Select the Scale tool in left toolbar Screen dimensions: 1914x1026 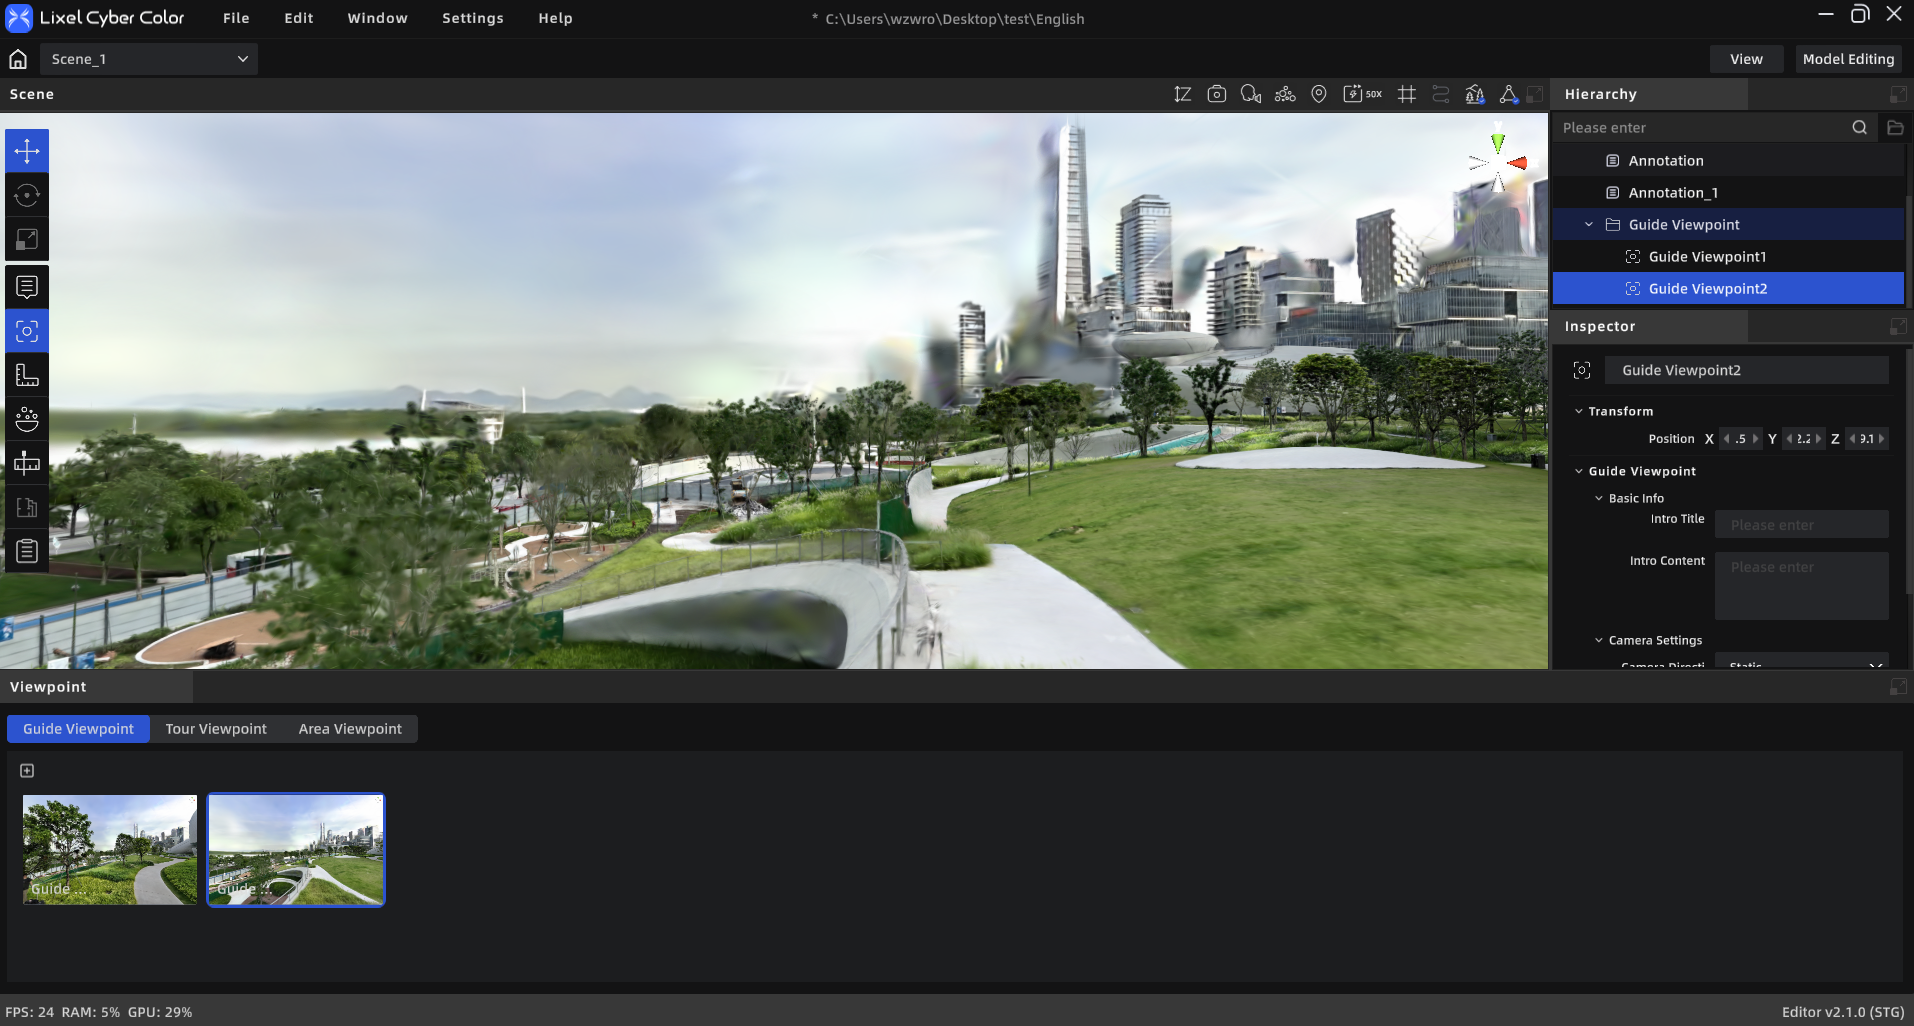click(27, 239)
